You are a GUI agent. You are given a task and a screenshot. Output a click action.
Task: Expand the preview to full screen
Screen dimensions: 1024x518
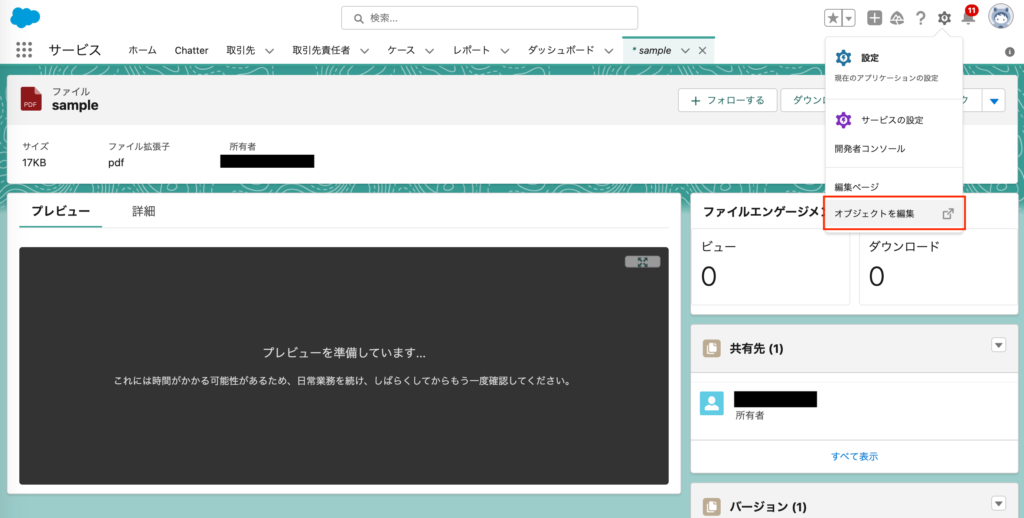[643, 262]
